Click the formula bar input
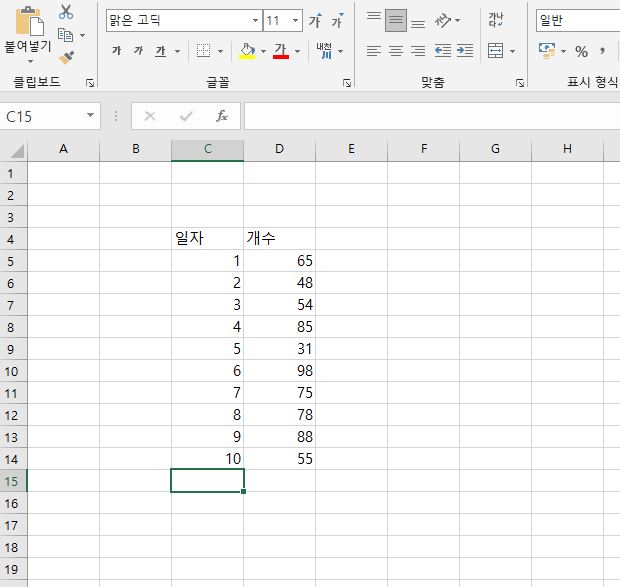 [432, 116]
